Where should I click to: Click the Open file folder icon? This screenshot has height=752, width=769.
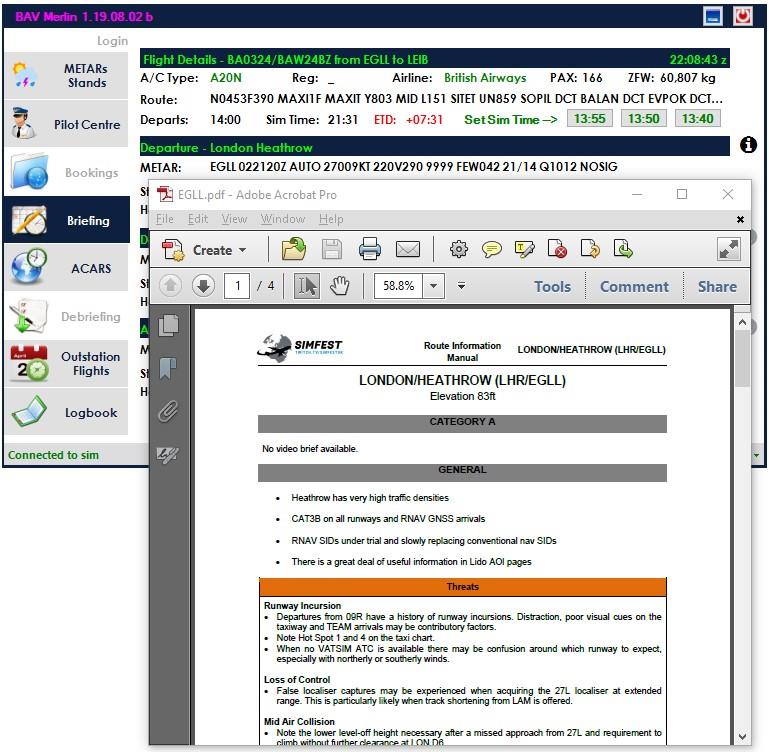[x=293, y=249]
